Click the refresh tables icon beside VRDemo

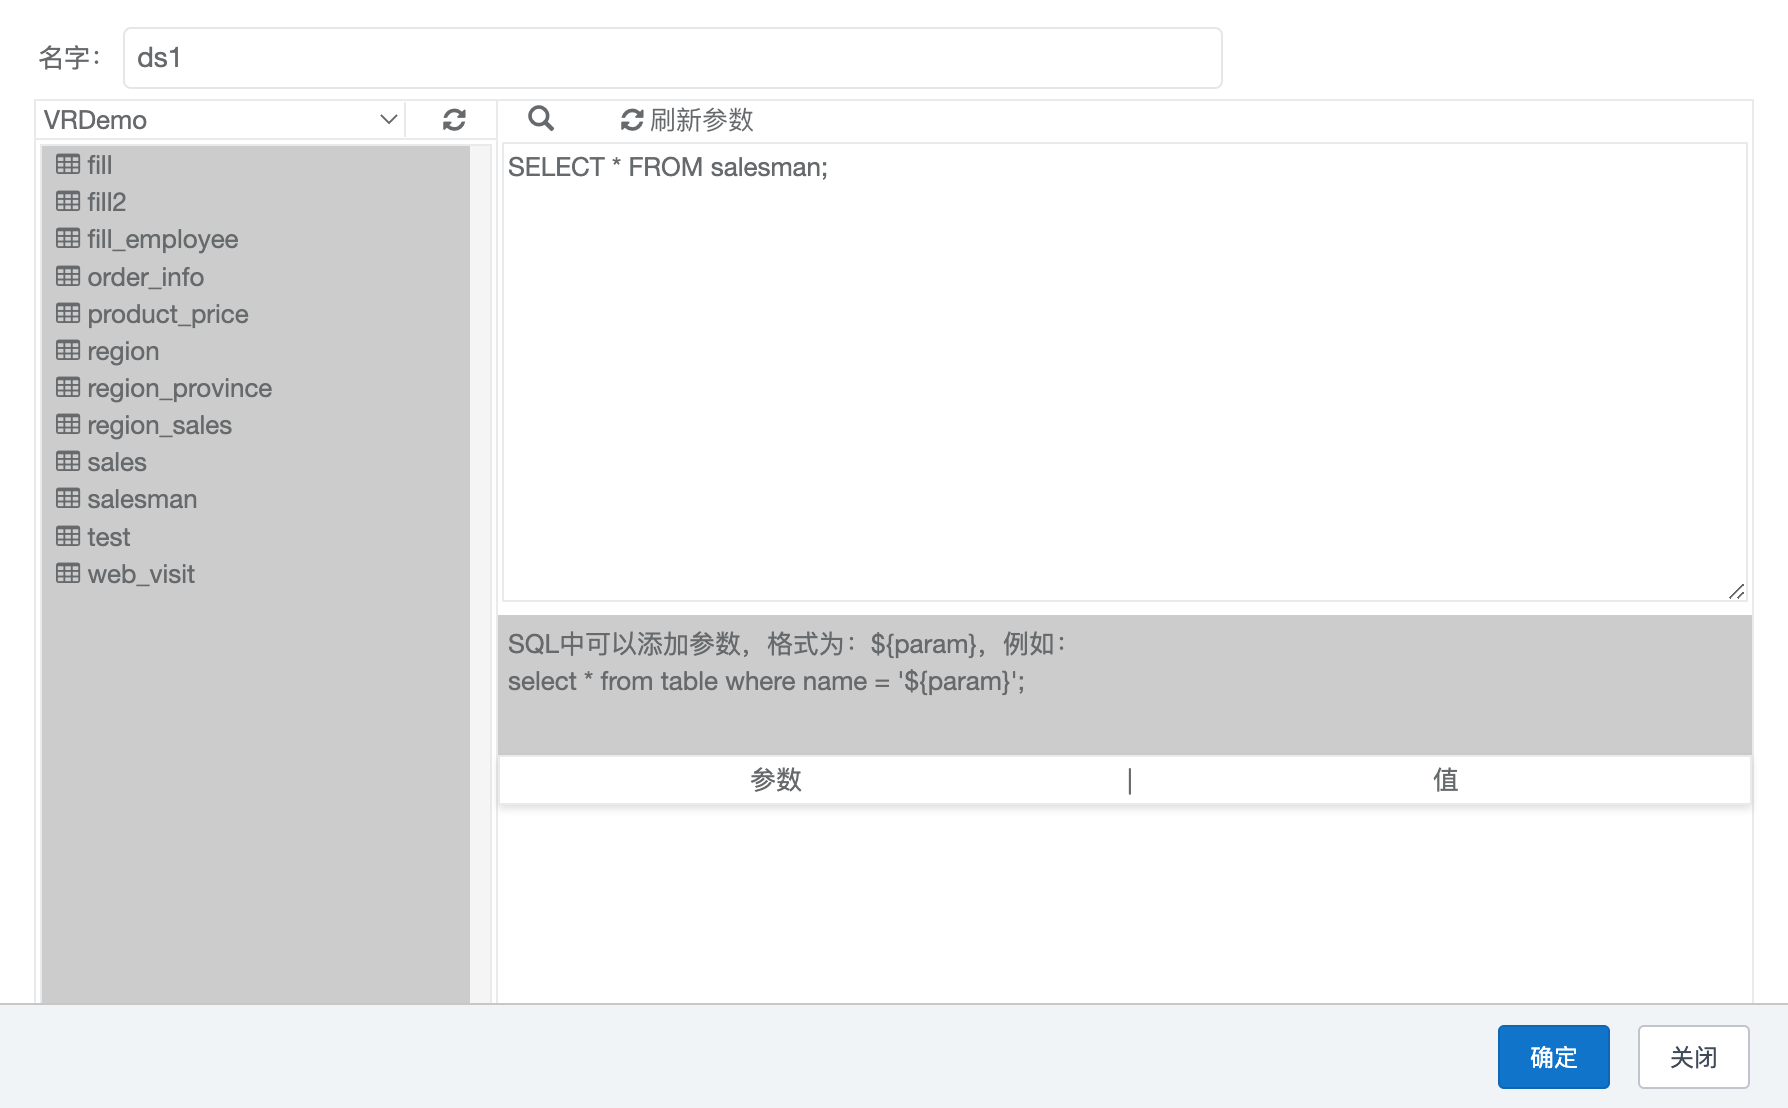tap(454, 120)
